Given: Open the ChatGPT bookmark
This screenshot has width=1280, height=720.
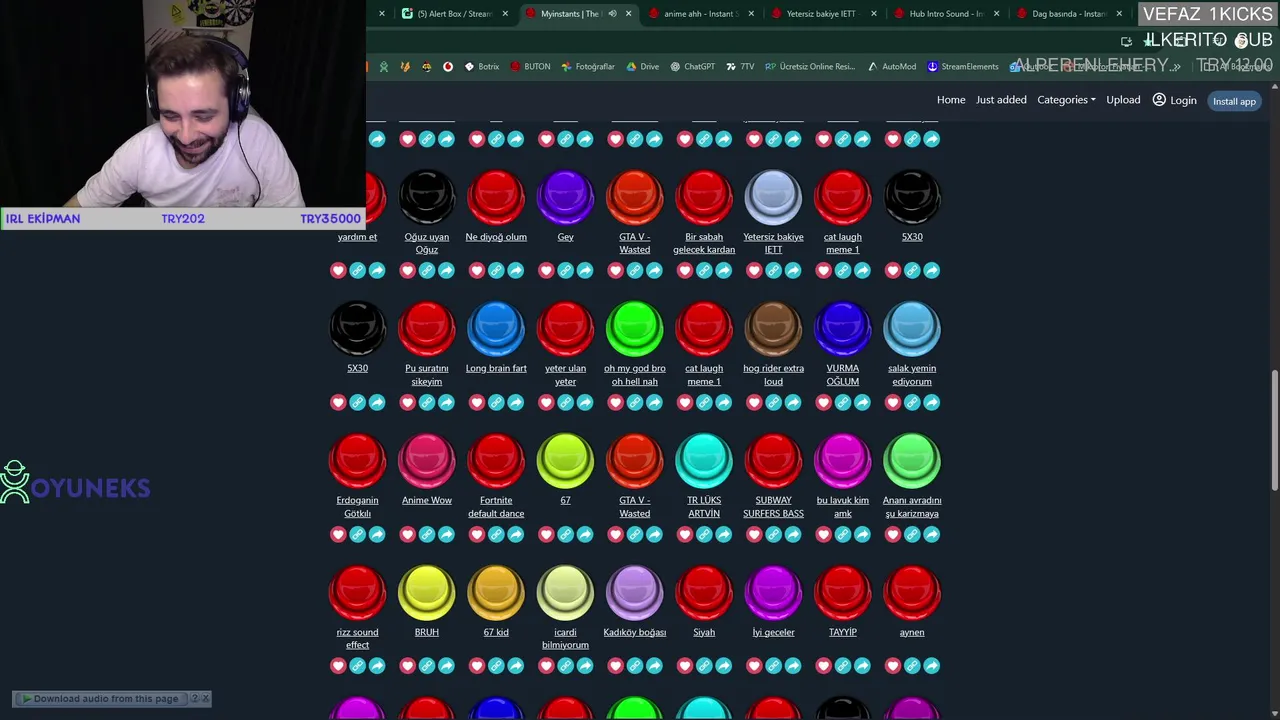Looking at the screenshot, I should point(692,67).
